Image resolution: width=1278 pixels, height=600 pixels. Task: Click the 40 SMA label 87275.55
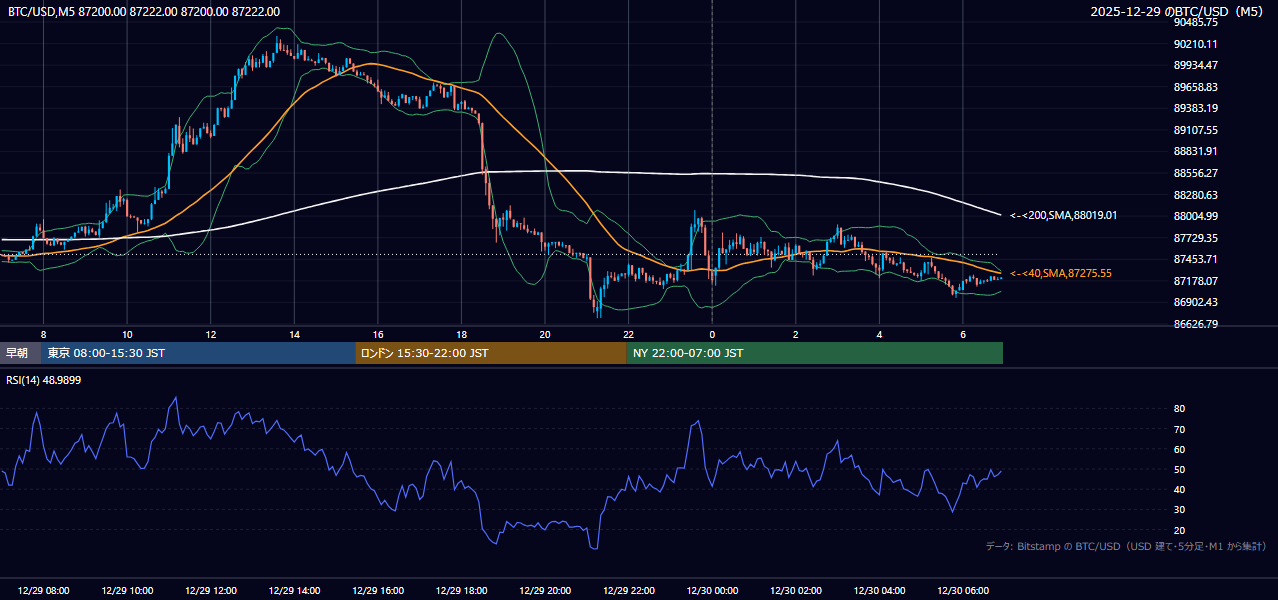(x=1060, y=273)
